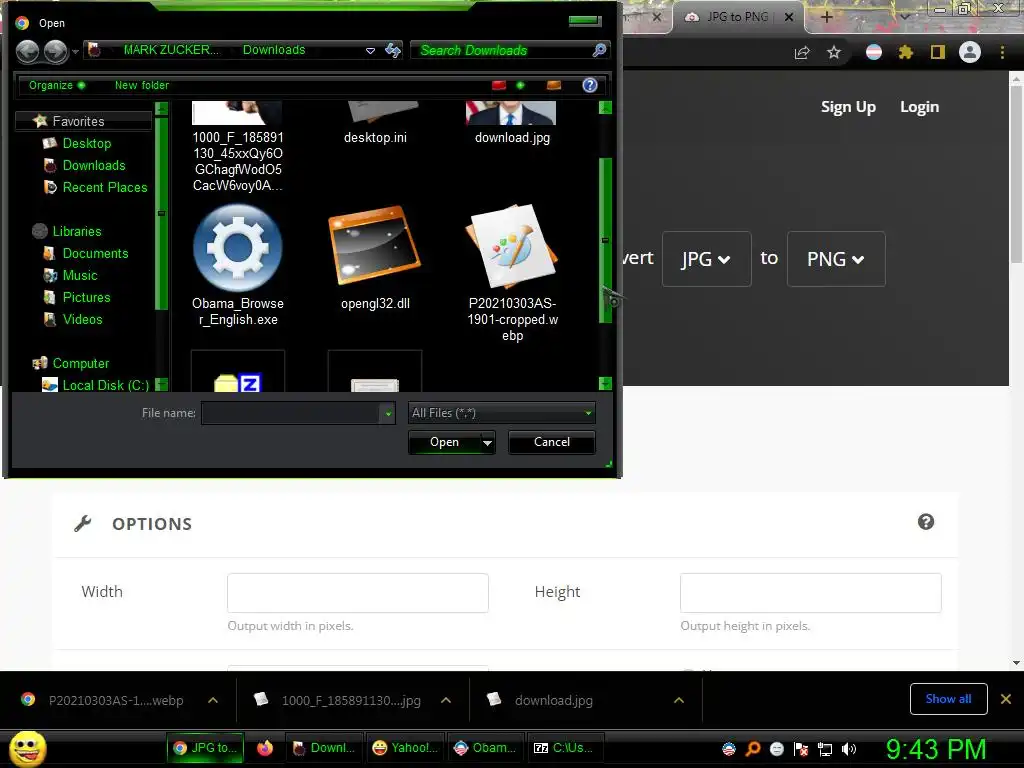Click the Open button
1024x768 pixels.
coord(444,443)
